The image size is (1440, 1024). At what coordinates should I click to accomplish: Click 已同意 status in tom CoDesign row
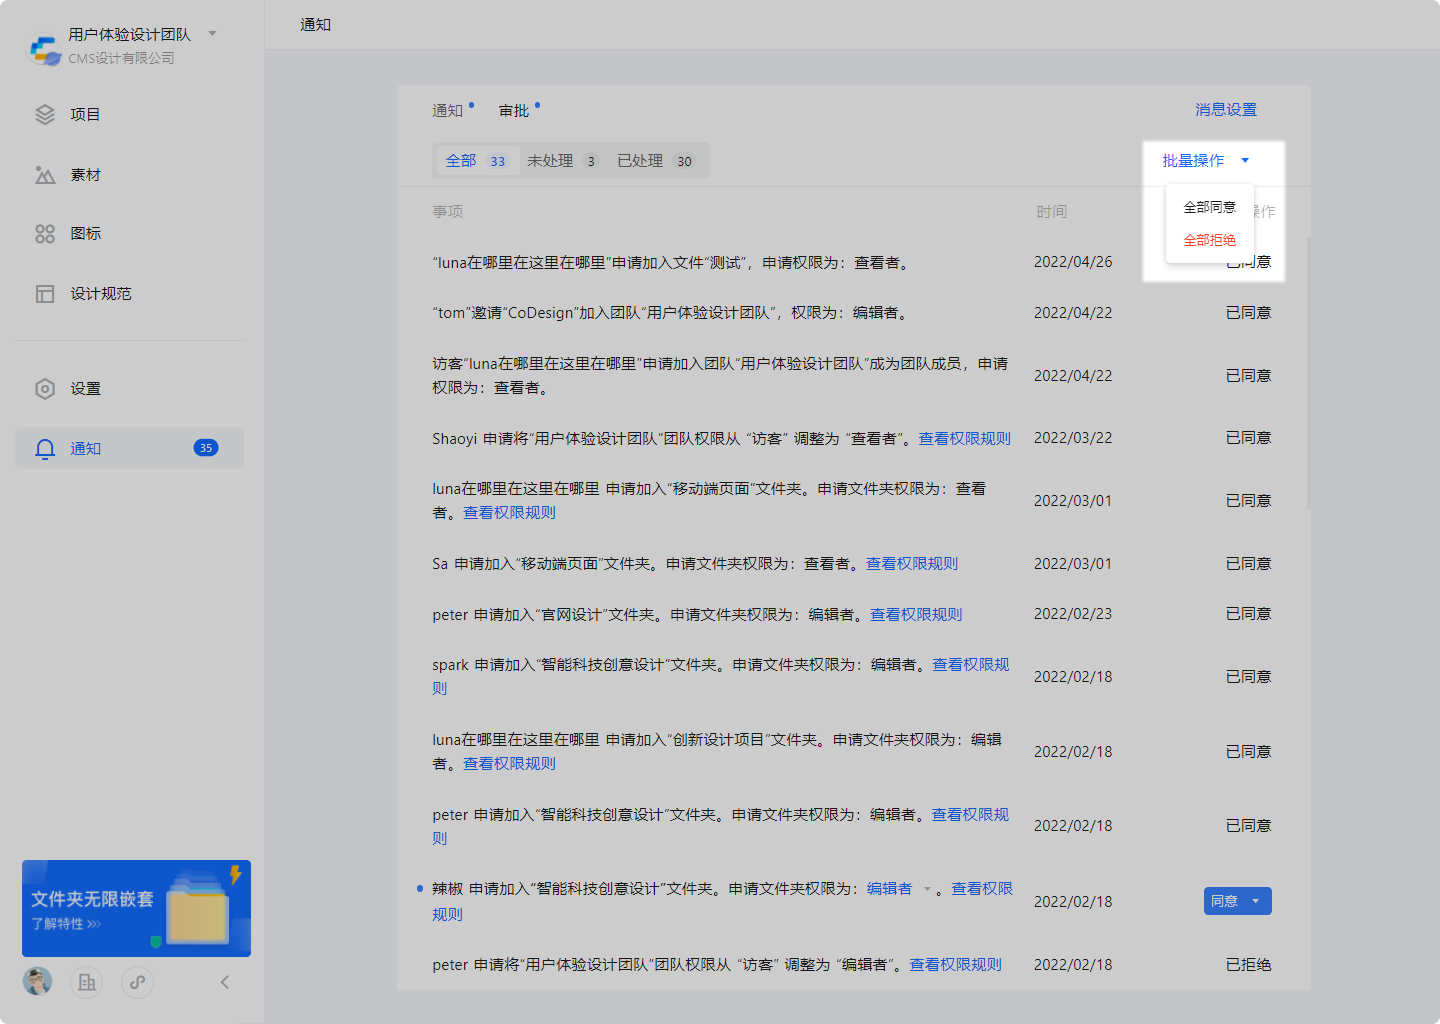(x=1248, y=313)
